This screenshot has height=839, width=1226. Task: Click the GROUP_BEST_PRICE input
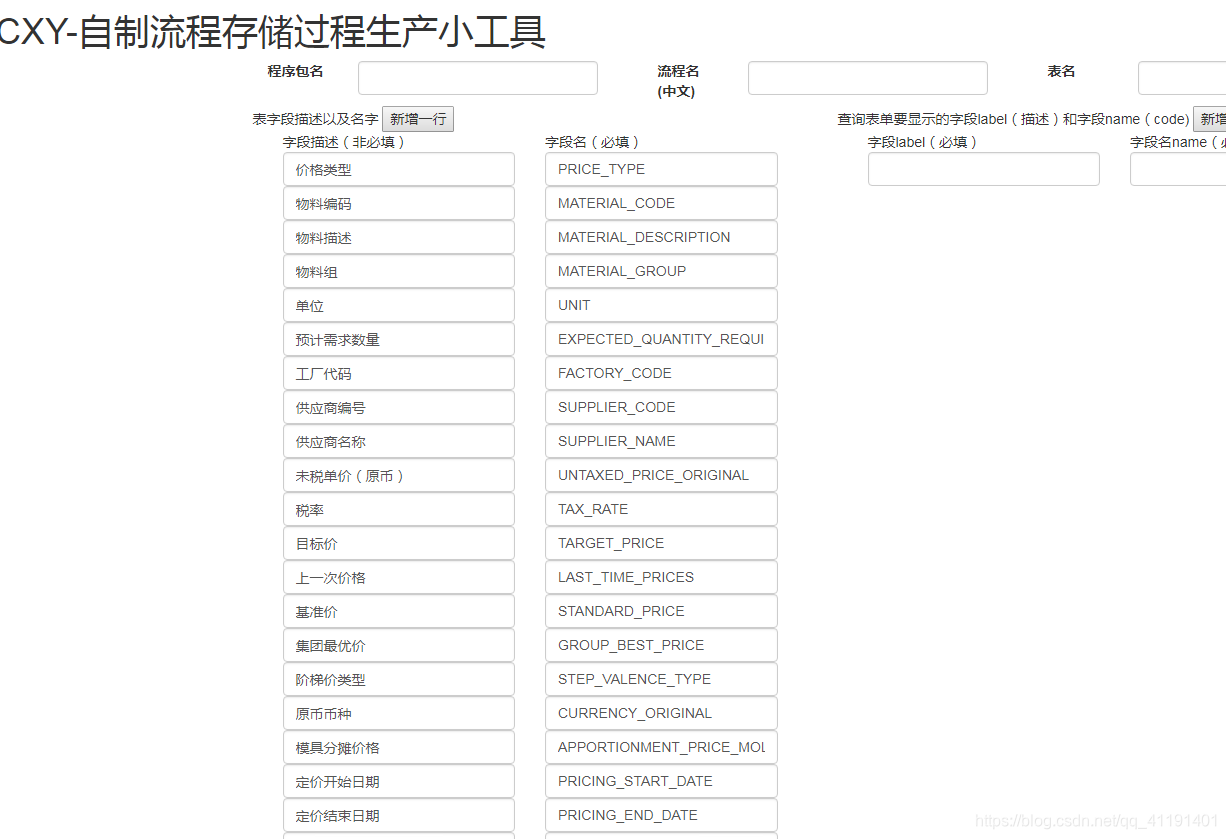click(x=661, y=645)
